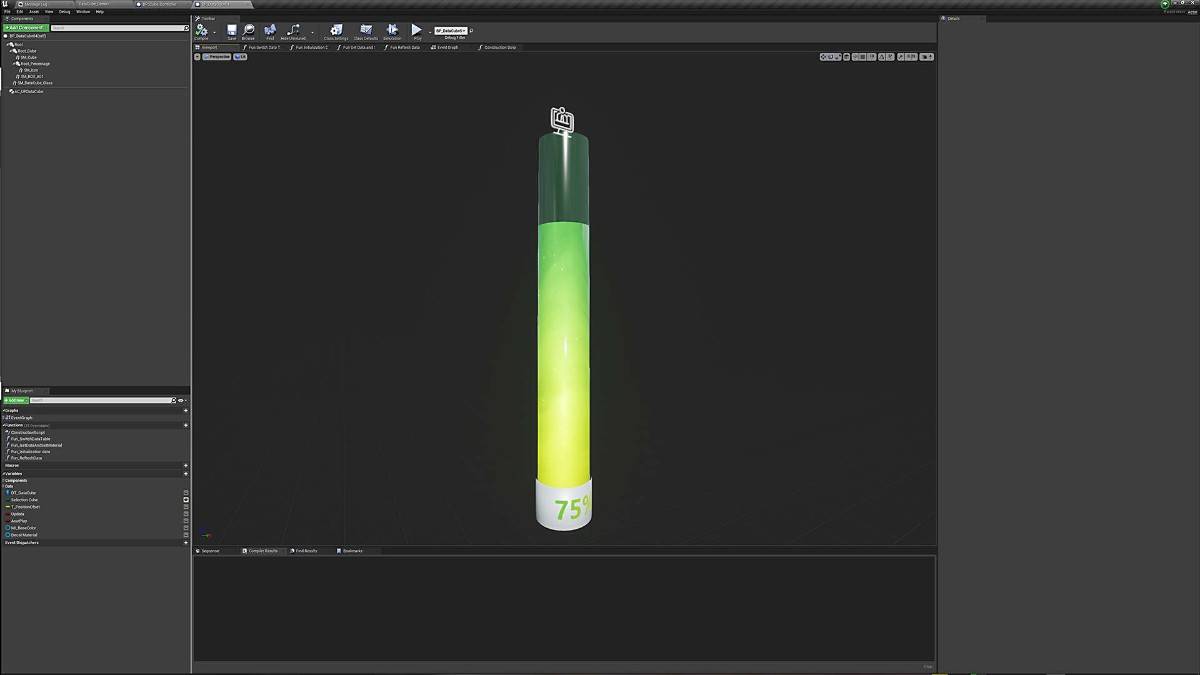Viewport: 1200px width, 675px height.
Task: Collapse the Root_Cube component tree node
Action: [11, 50]
